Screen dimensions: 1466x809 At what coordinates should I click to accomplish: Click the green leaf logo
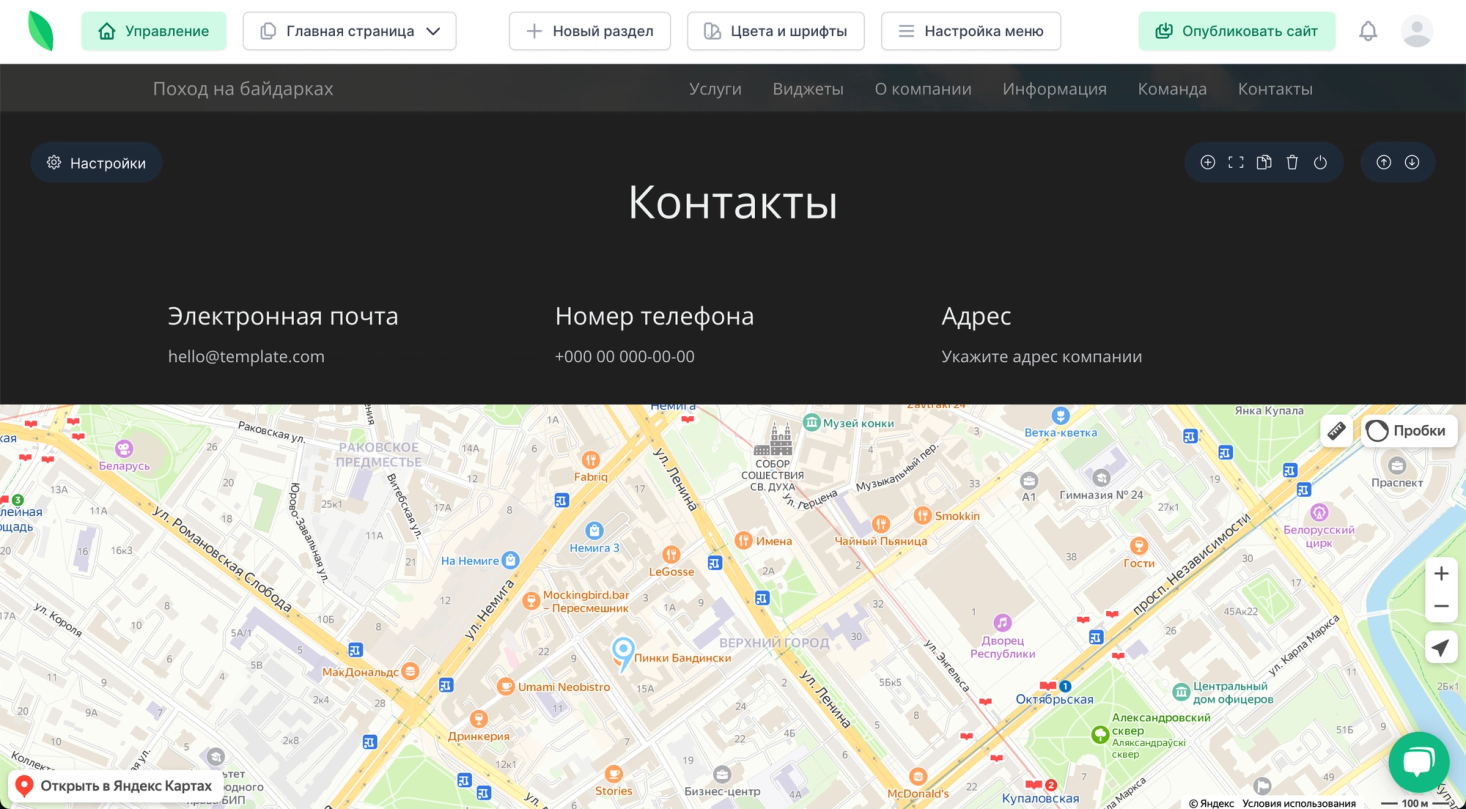point(41,31)
